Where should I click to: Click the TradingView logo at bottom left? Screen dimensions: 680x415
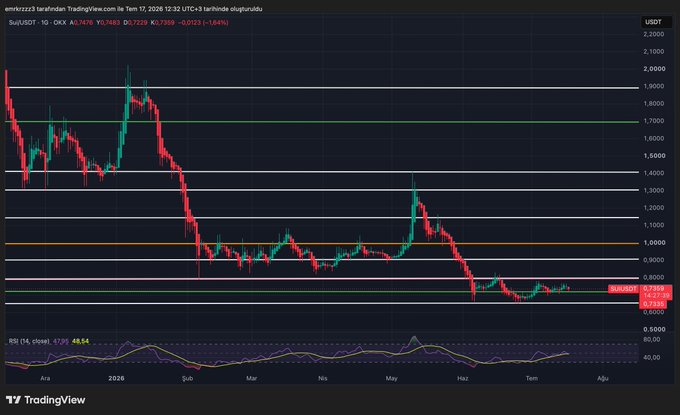click(46, 400)
